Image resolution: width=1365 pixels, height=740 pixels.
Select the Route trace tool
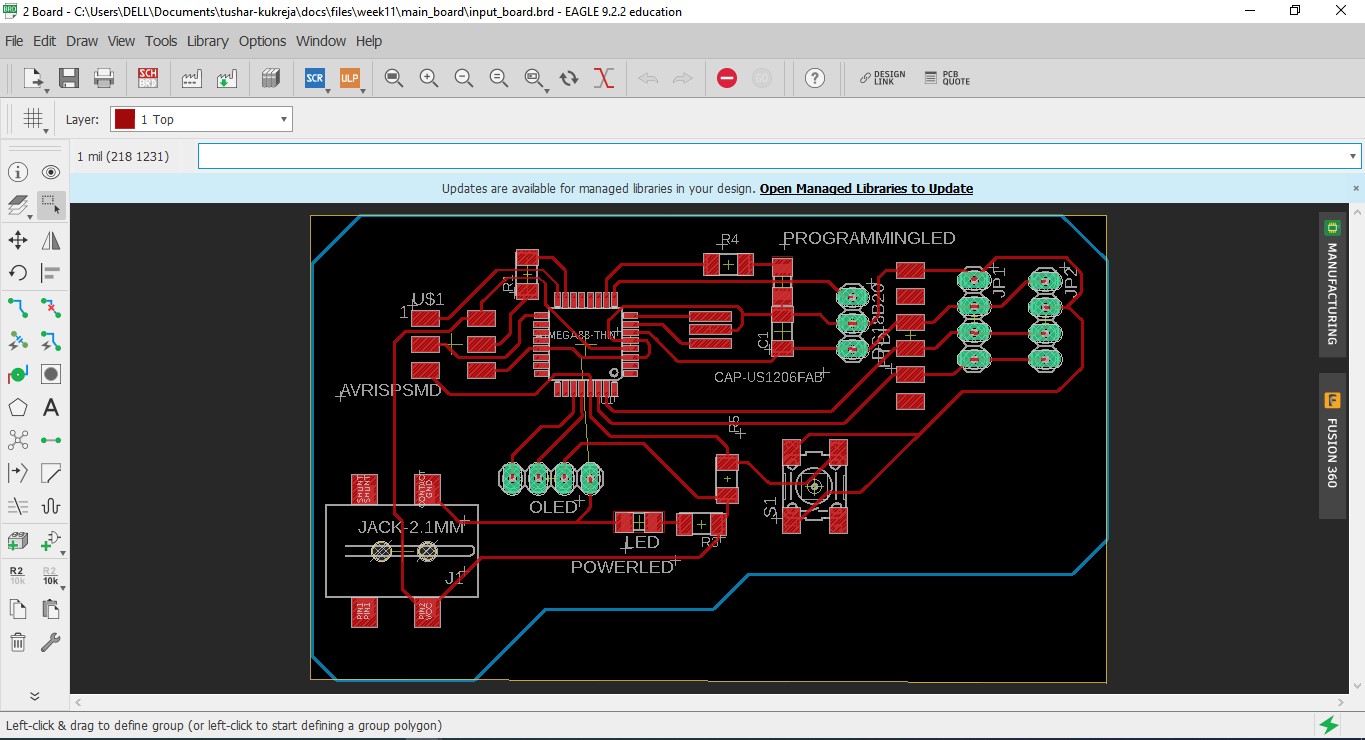(18, 307)
